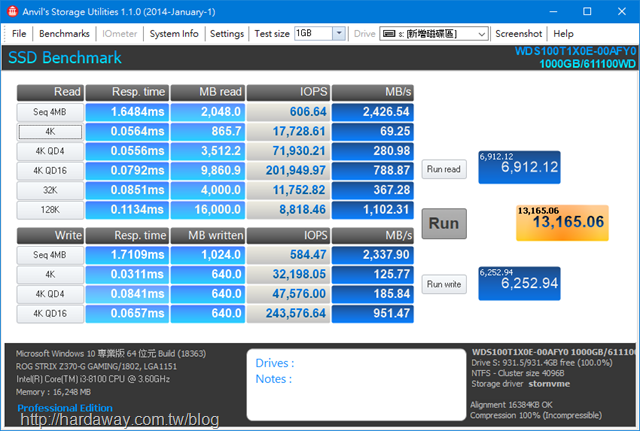The width and height of the screenshot is (640, 431).
Task: Click the Alignment 16384KB OK text
Action: pyautogui.click(x=511, y=405)
